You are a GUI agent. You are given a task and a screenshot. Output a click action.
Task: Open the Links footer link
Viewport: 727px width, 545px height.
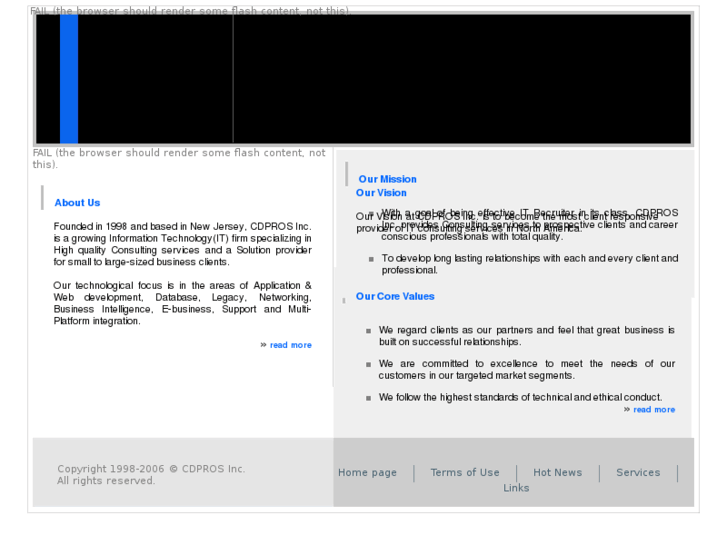[516, 488]
